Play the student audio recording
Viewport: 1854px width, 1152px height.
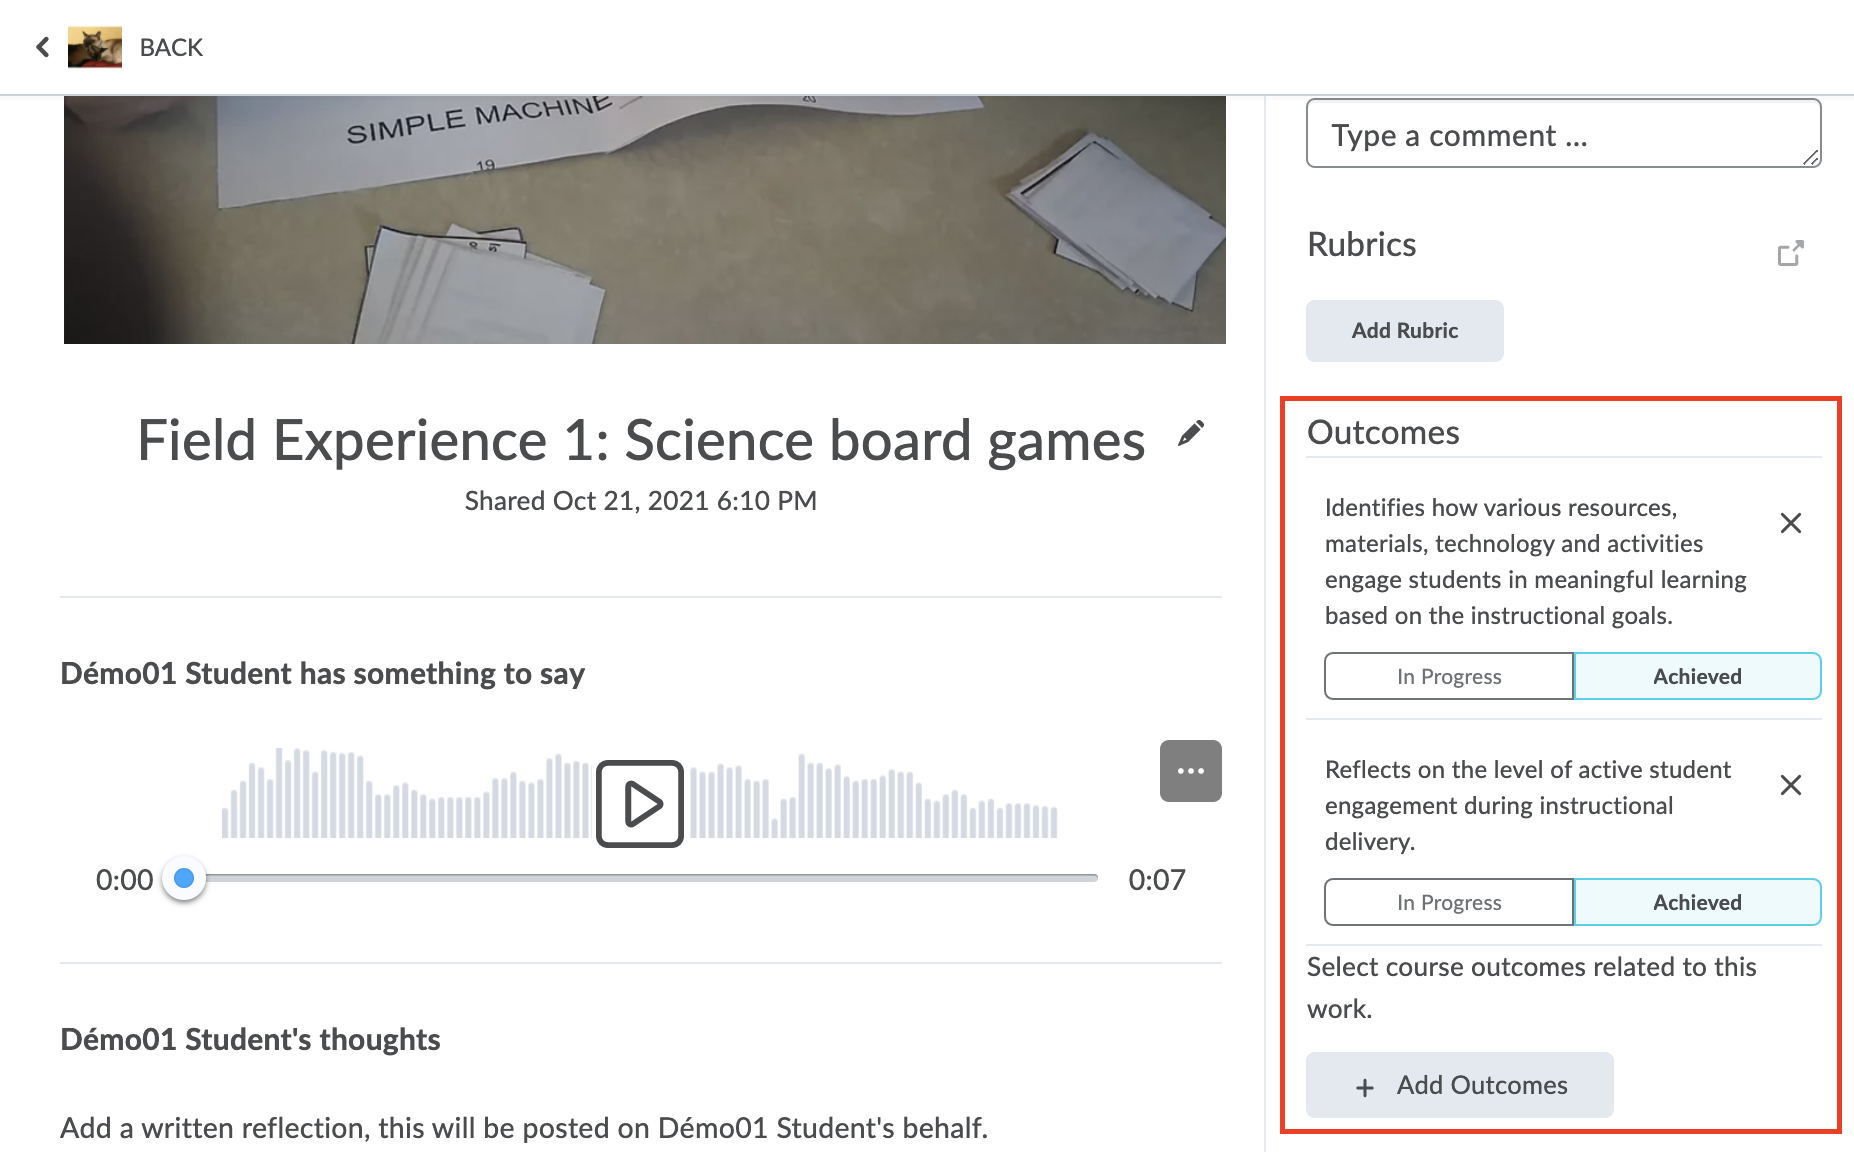(x=640, y=803)
